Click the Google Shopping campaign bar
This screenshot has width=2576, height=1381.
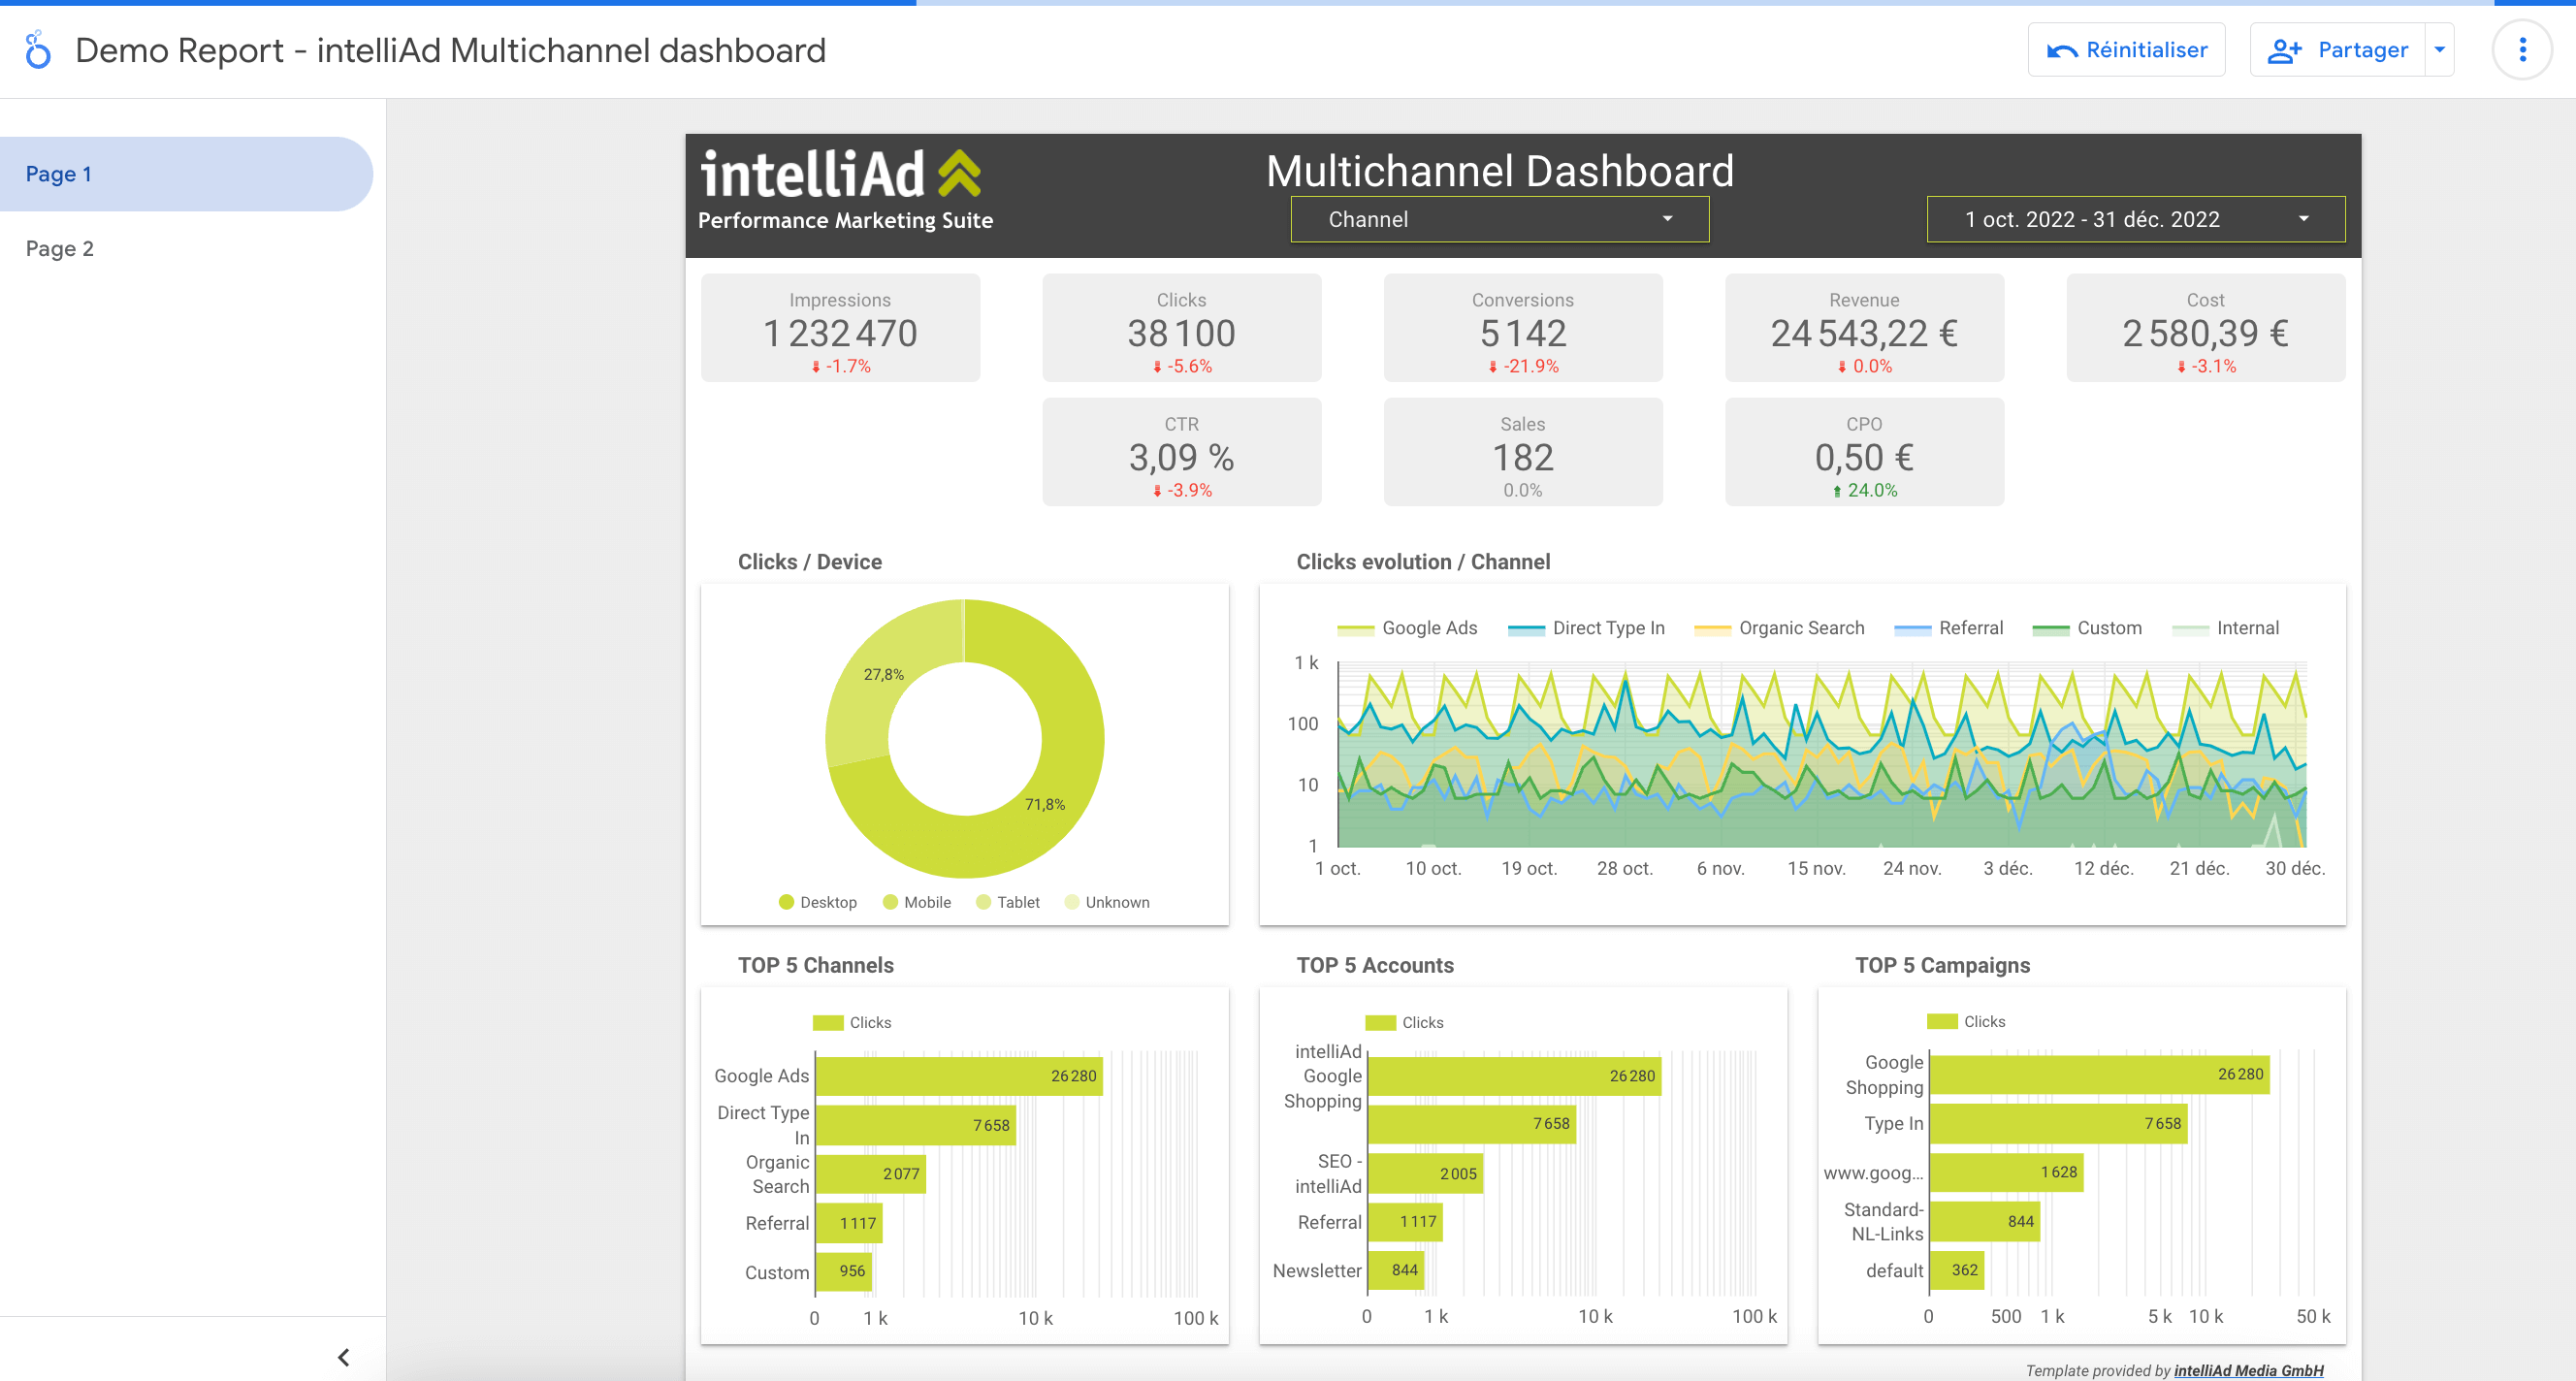(x=2099, y=1074)
